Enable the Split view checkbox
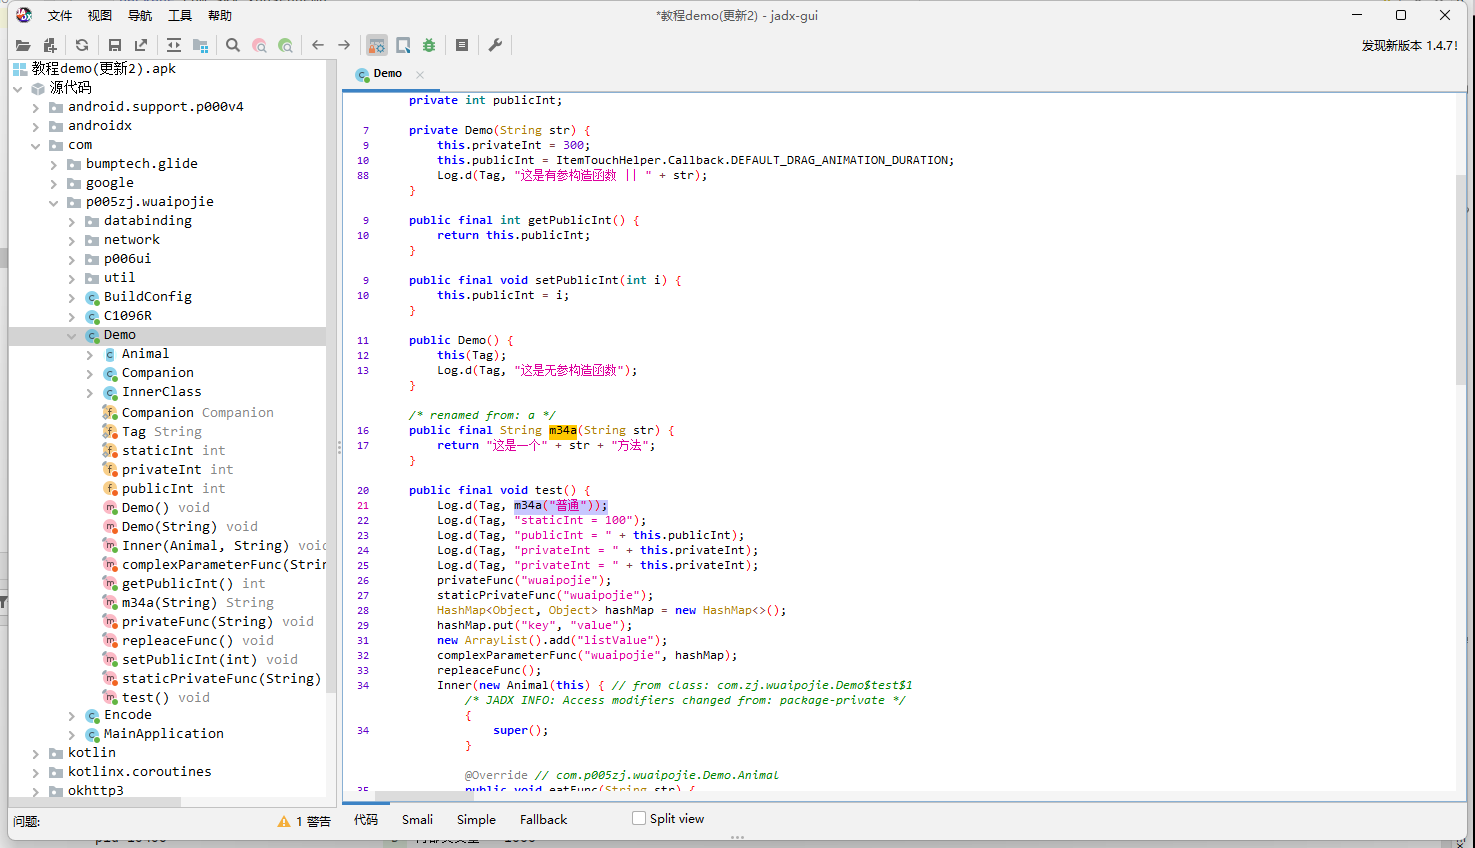The height and width of the screenshot is (848, 1475). point(639,818)
